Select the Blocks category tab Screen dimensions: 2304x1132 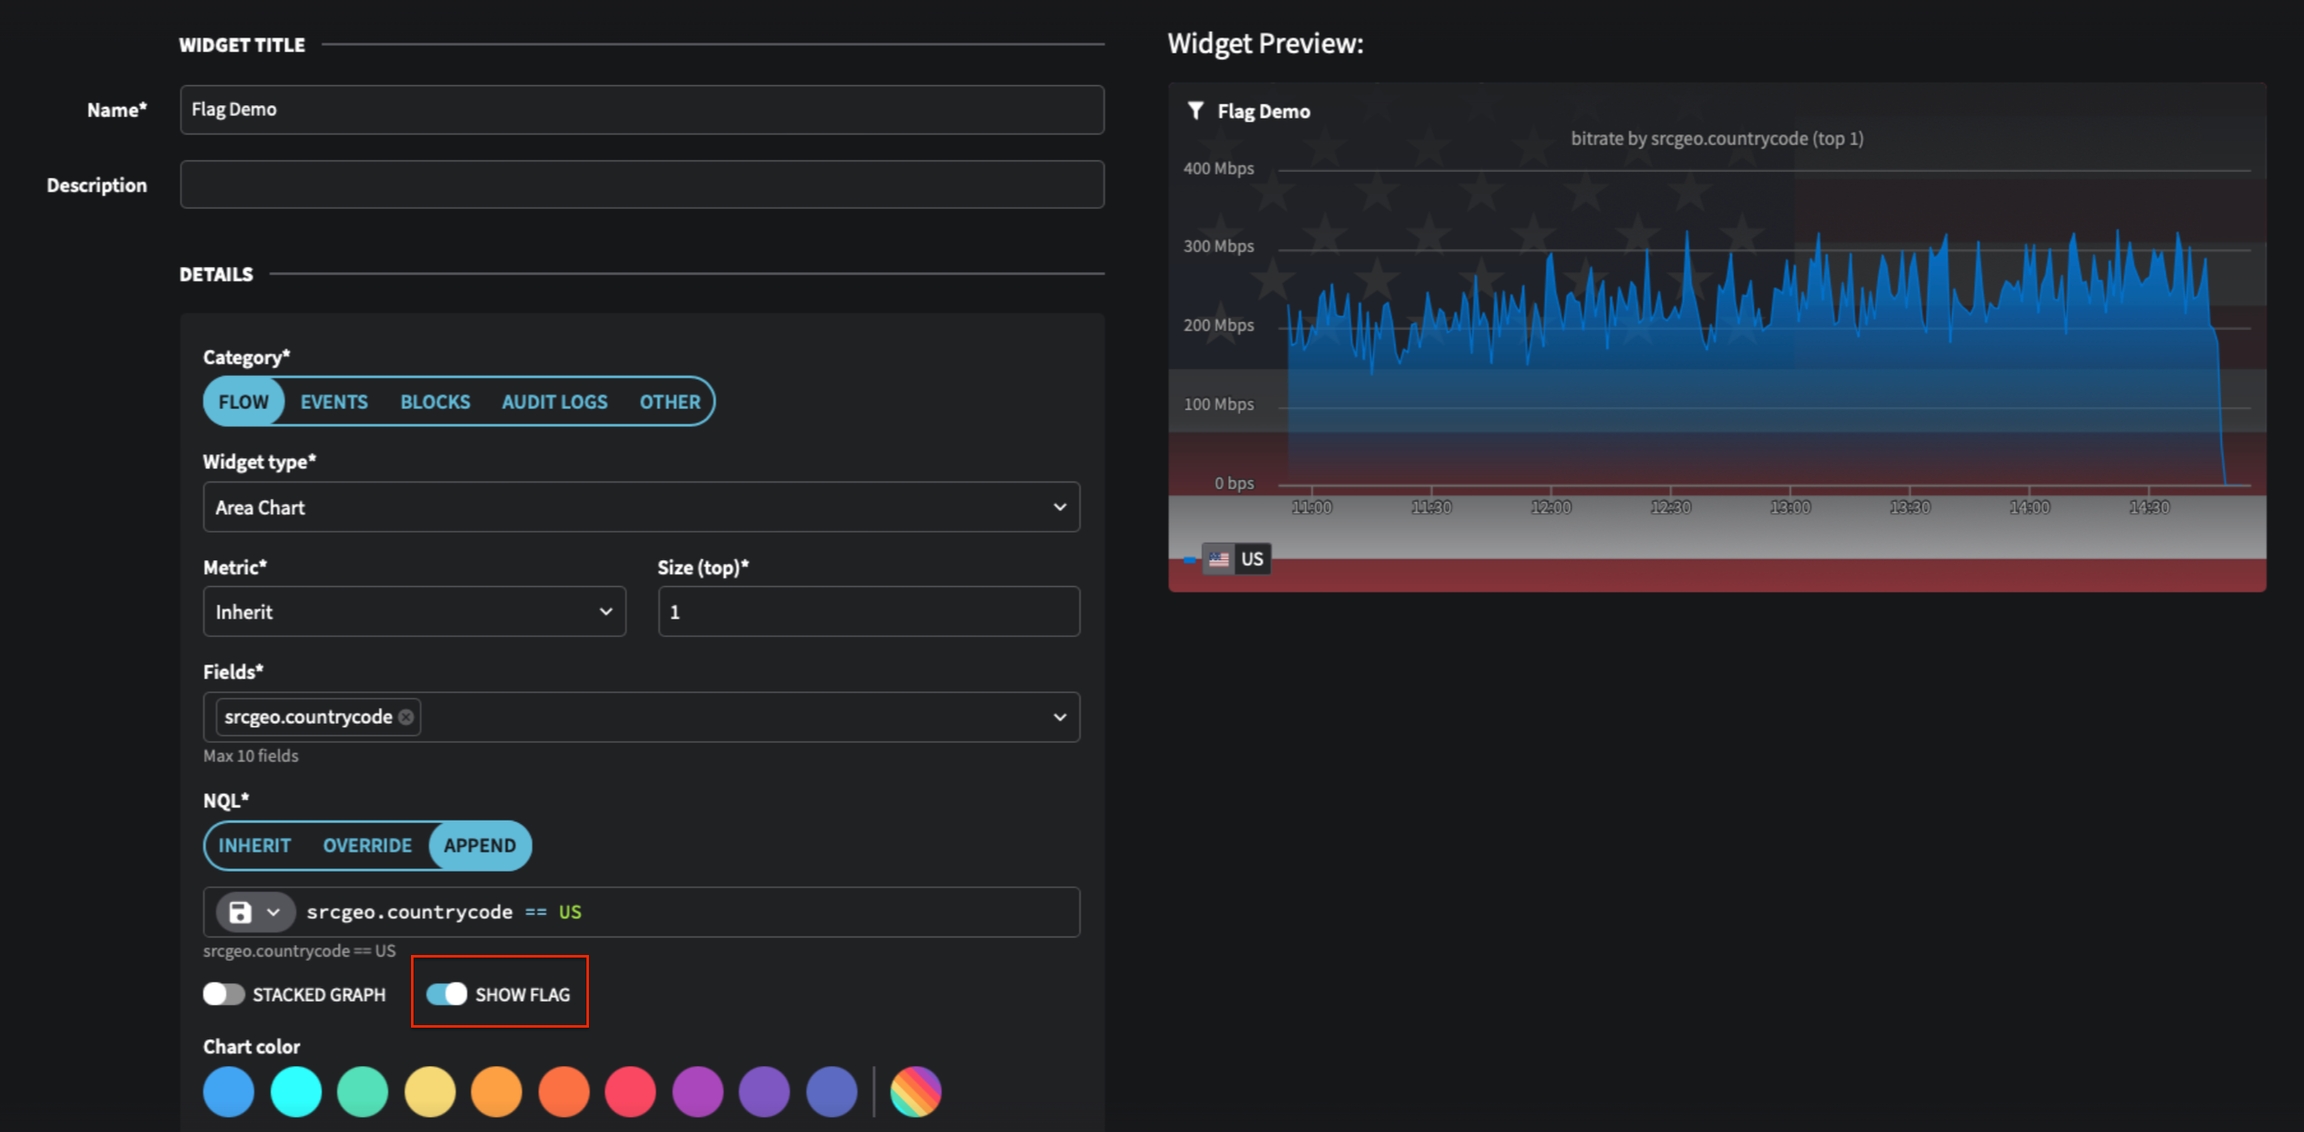pyautogui.click(x=435, y=402)
